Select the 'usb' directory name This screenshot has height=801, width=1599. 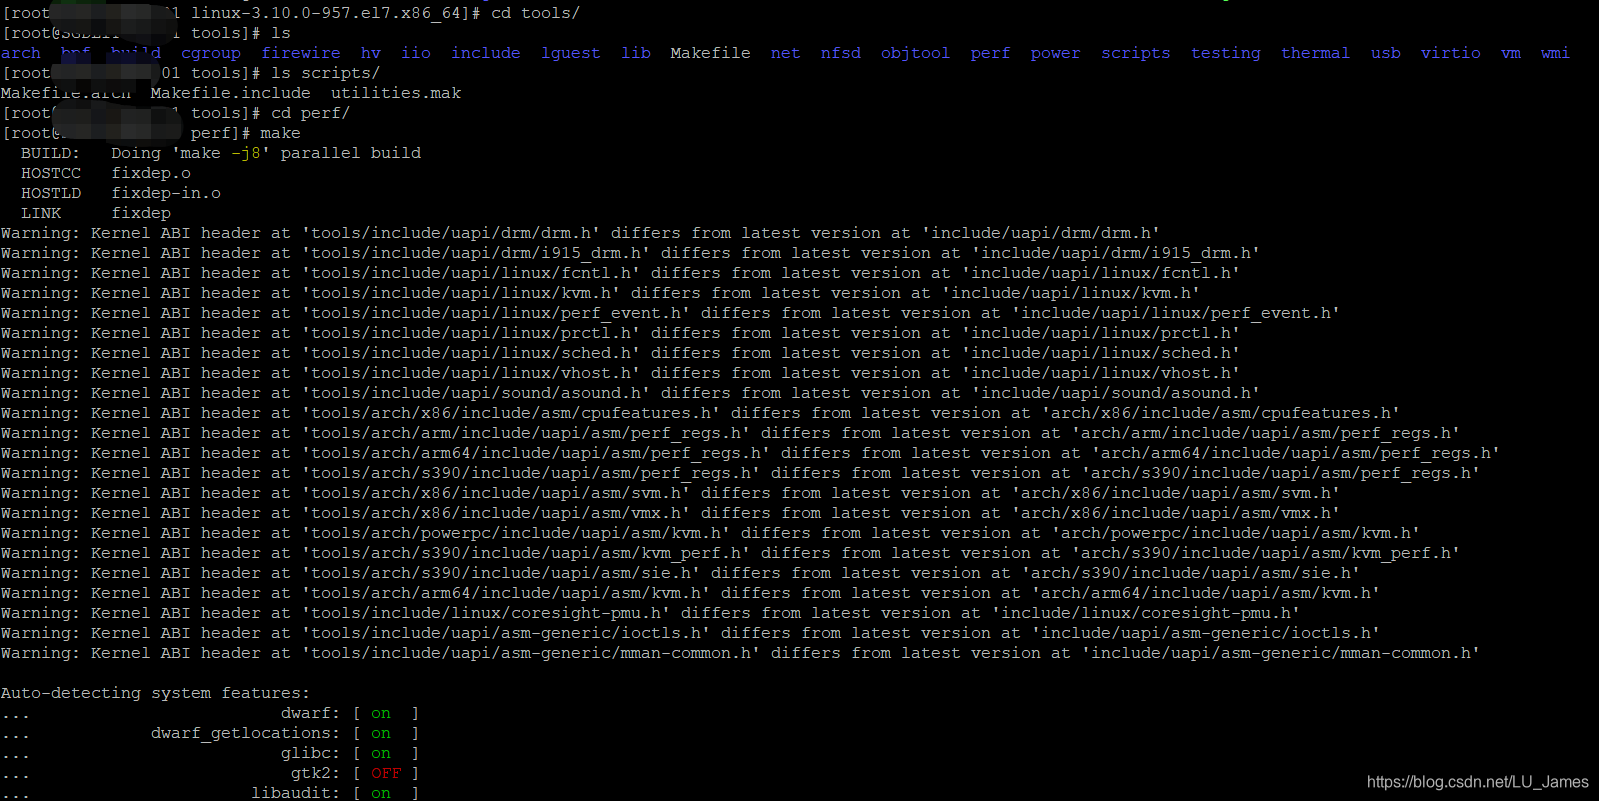1386,53
